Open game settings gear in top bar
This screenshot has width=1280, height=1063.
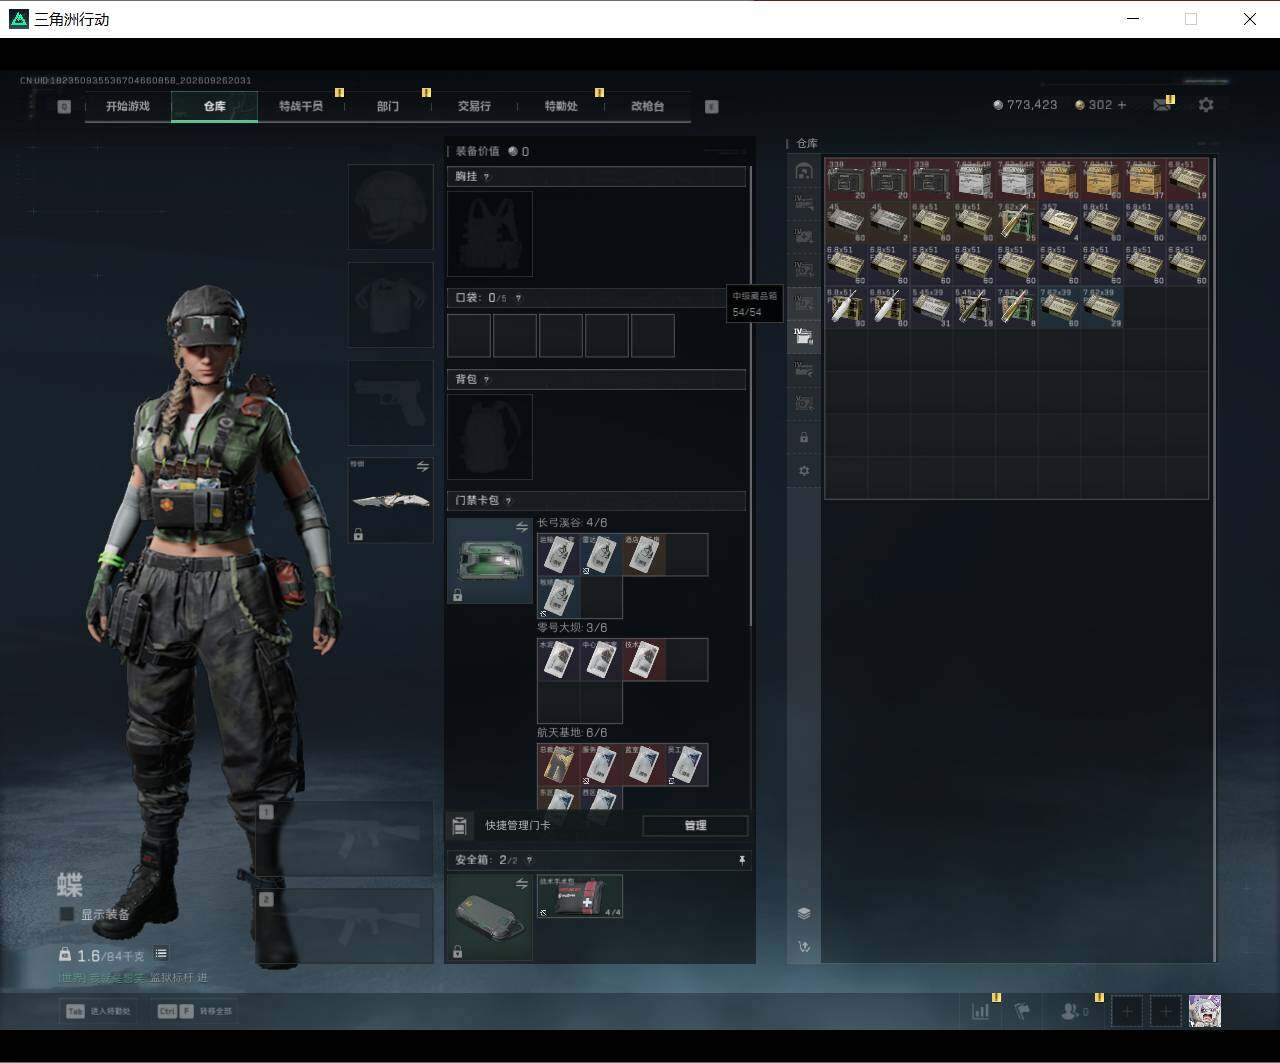[1206, 105]
